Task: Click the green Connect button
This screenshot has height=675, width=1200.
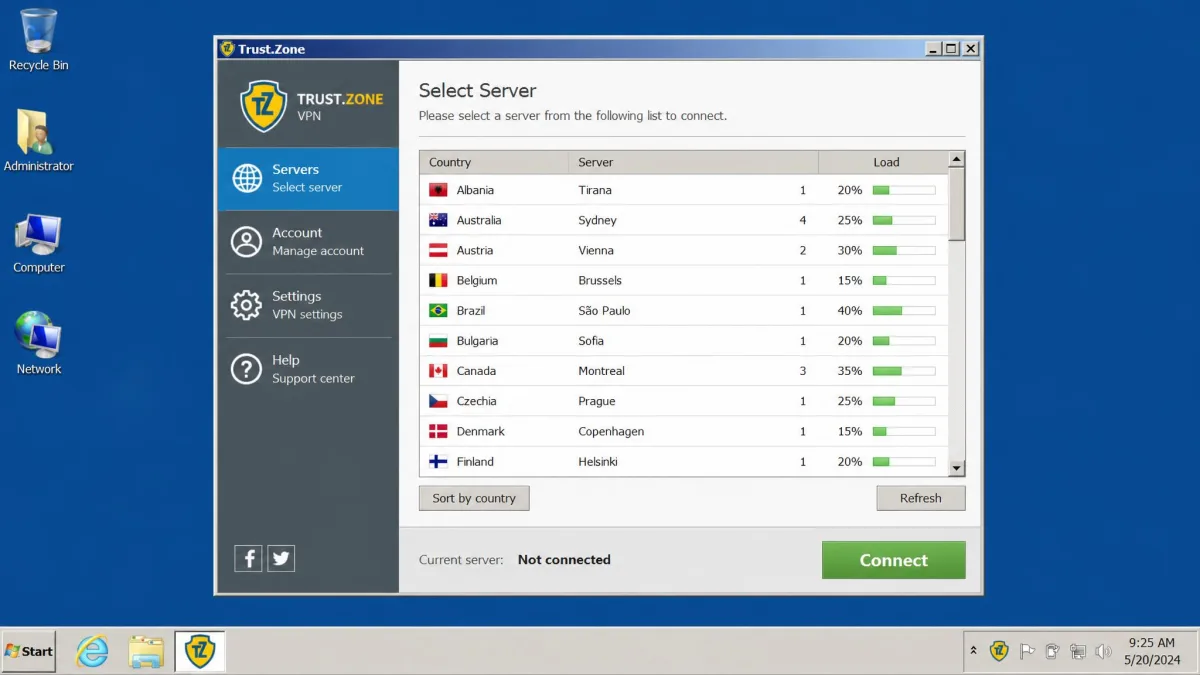Action: pos(894,560)
